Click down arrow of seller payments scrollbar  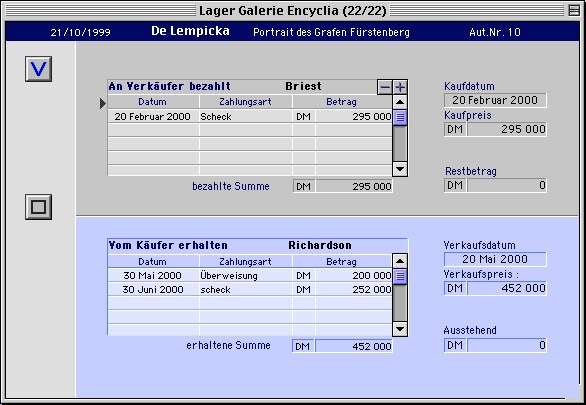[400, 169]
